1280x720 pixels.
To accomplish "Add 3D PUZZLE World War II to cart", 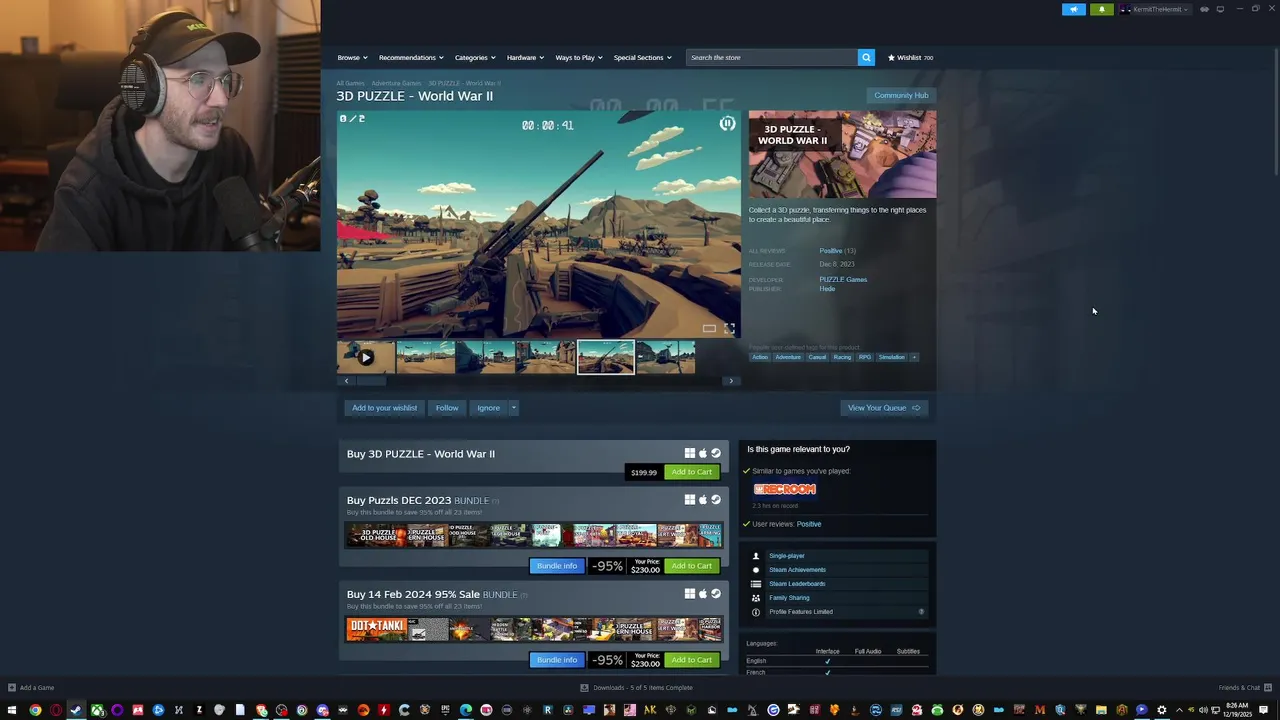I will 691,472.
